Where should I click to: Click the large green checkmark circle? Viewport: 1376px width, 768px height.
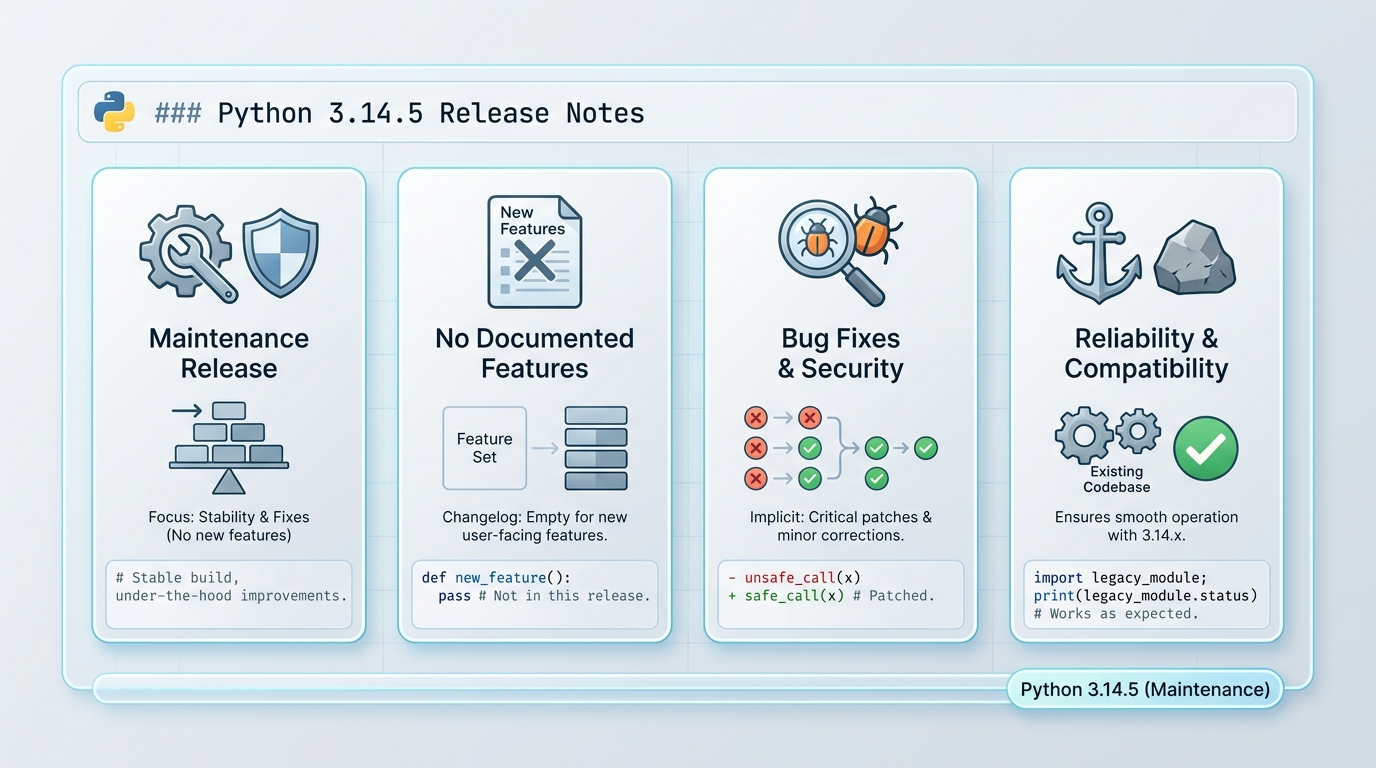pos(1205,448)
